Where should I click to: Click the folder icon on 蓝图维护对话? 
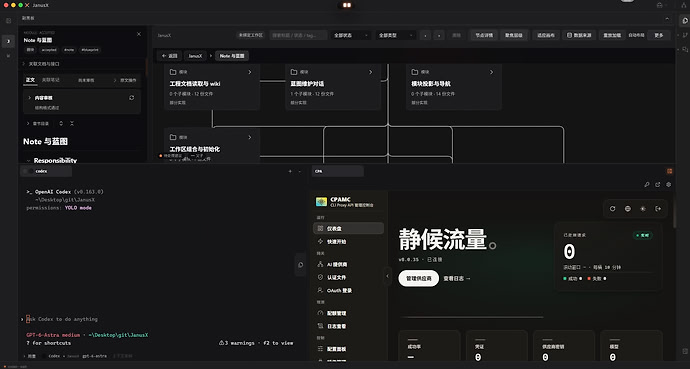point(294,72)
